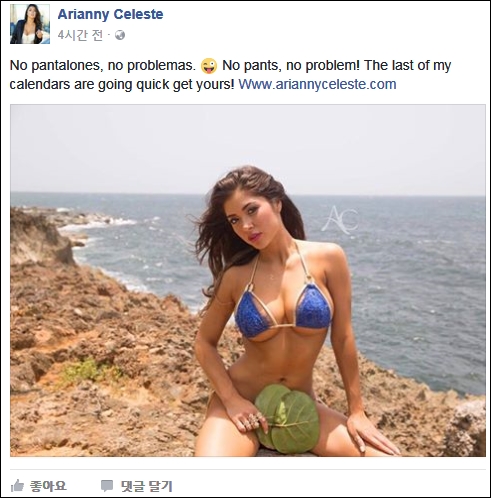Click the green leaf in the photo
The height and width of the screenshot is (498, 491).
tap(287, 418)
